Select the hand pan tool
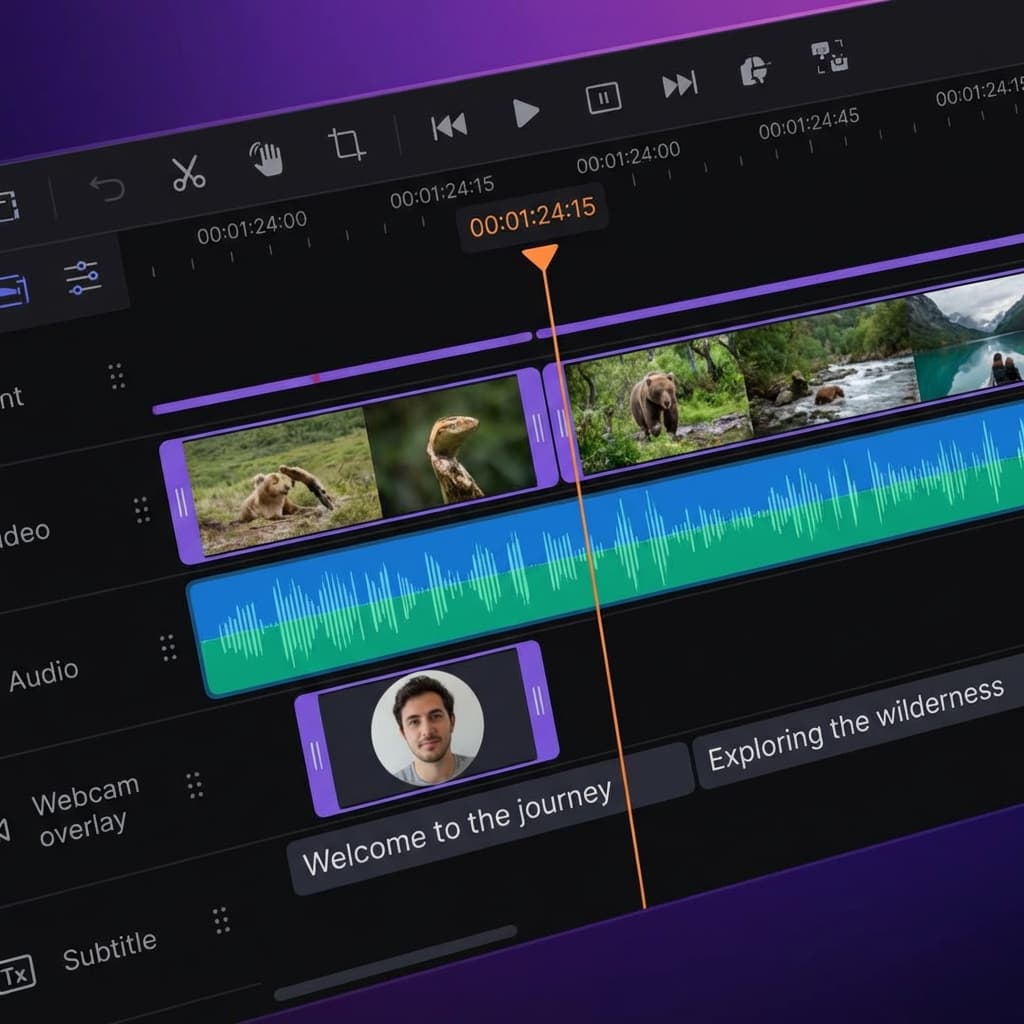Image resolution: width=1024 pixels, height=1024 pixels. (x=266, y=159)
